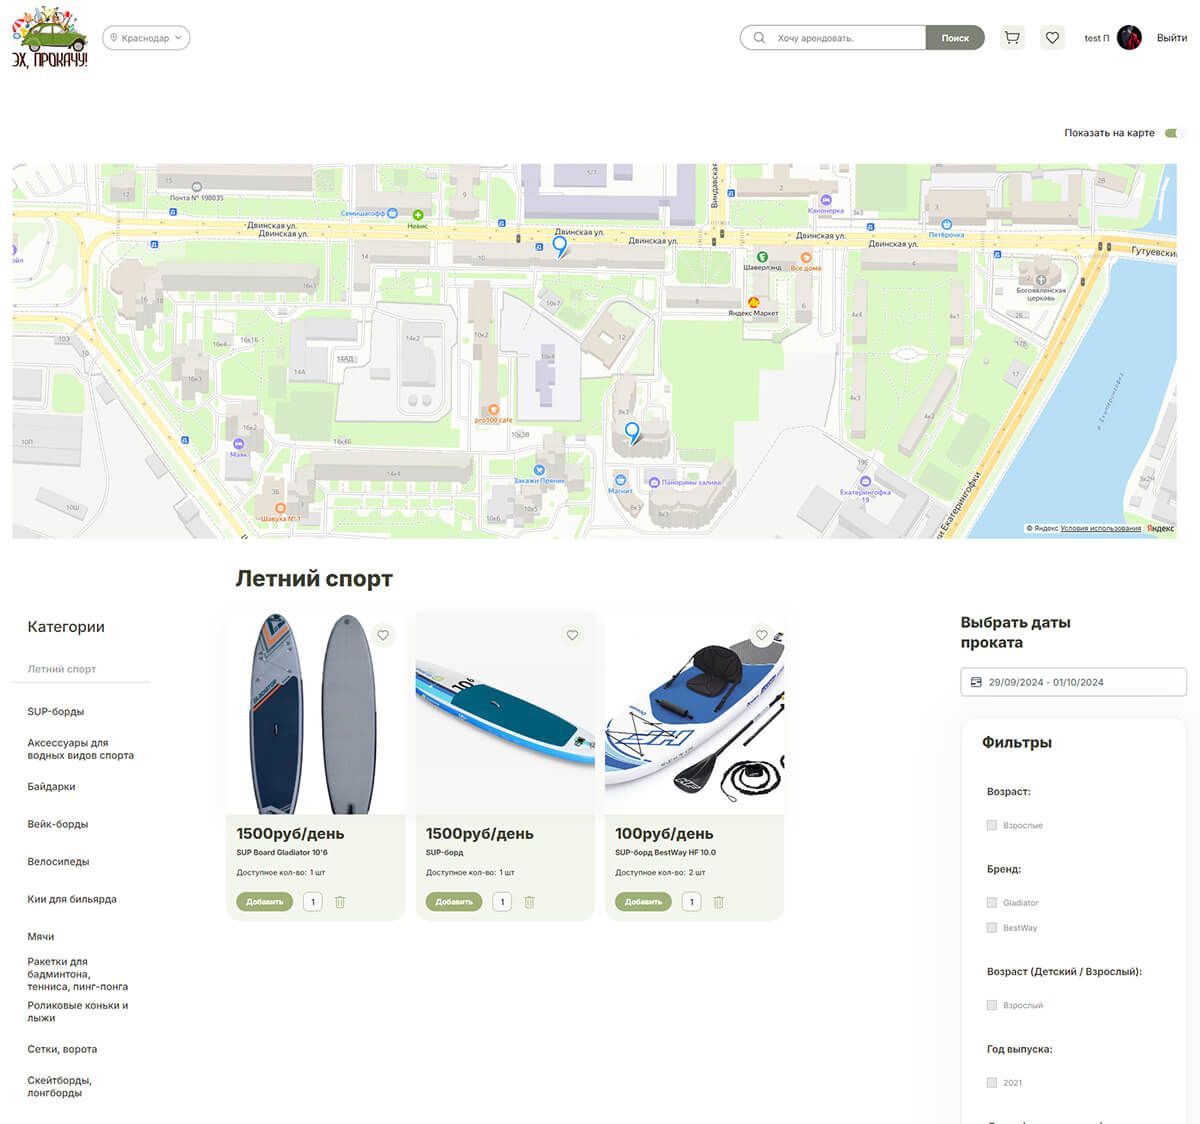Check the Gladiator brand filter

(992, 902)
